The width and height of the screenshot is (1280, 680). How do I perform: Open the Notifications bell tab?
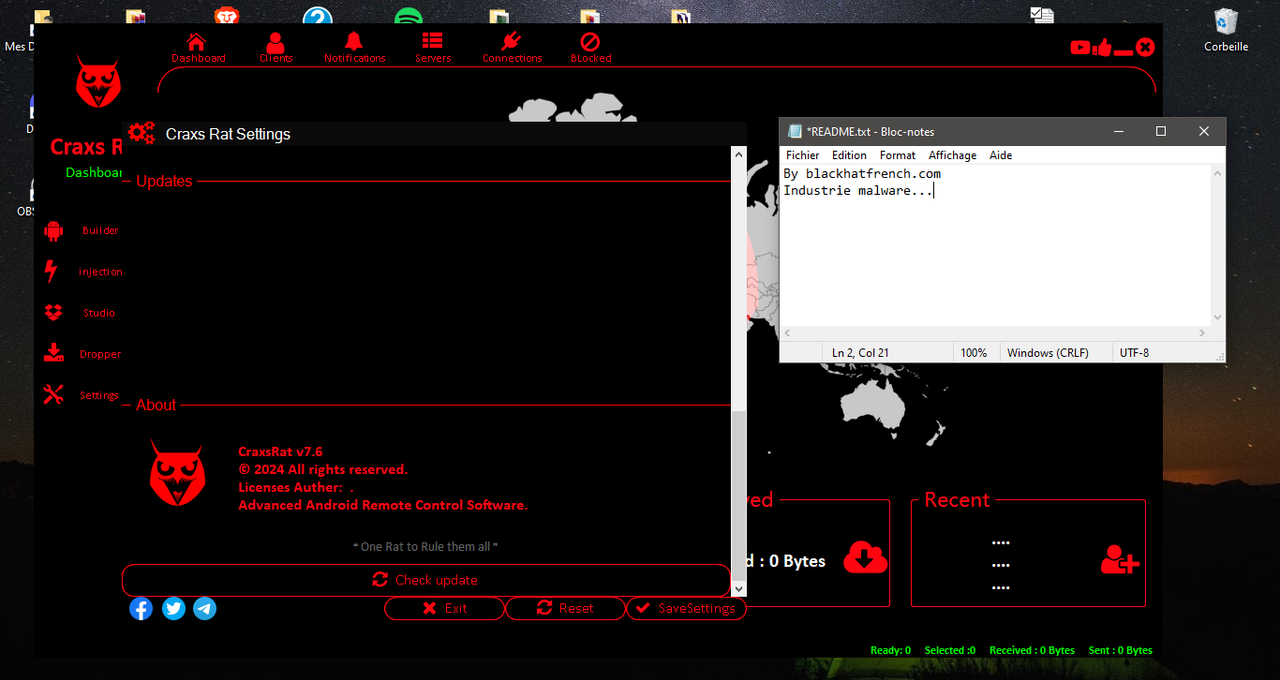click(x=354, y=48)
